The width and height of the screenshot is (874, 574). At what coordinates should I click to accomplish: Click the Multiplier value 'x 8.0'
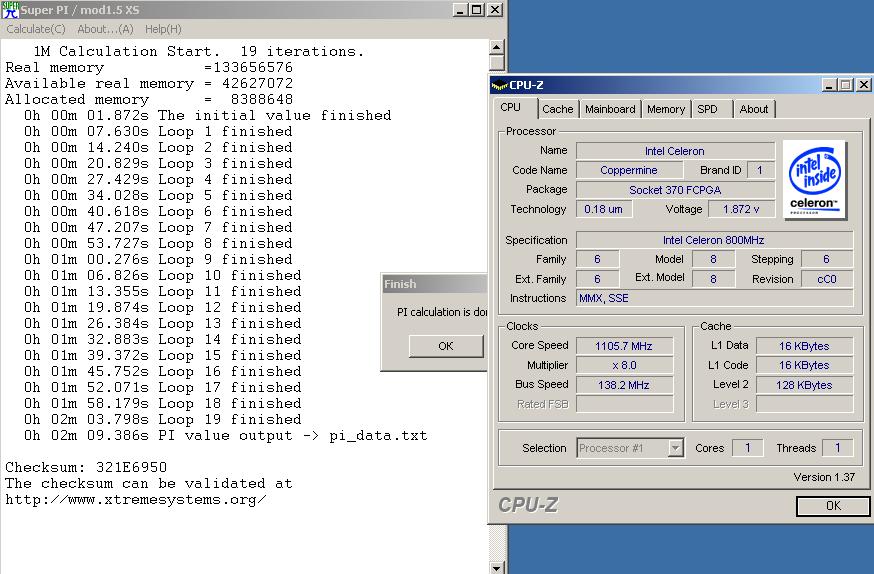pos(624,366)
